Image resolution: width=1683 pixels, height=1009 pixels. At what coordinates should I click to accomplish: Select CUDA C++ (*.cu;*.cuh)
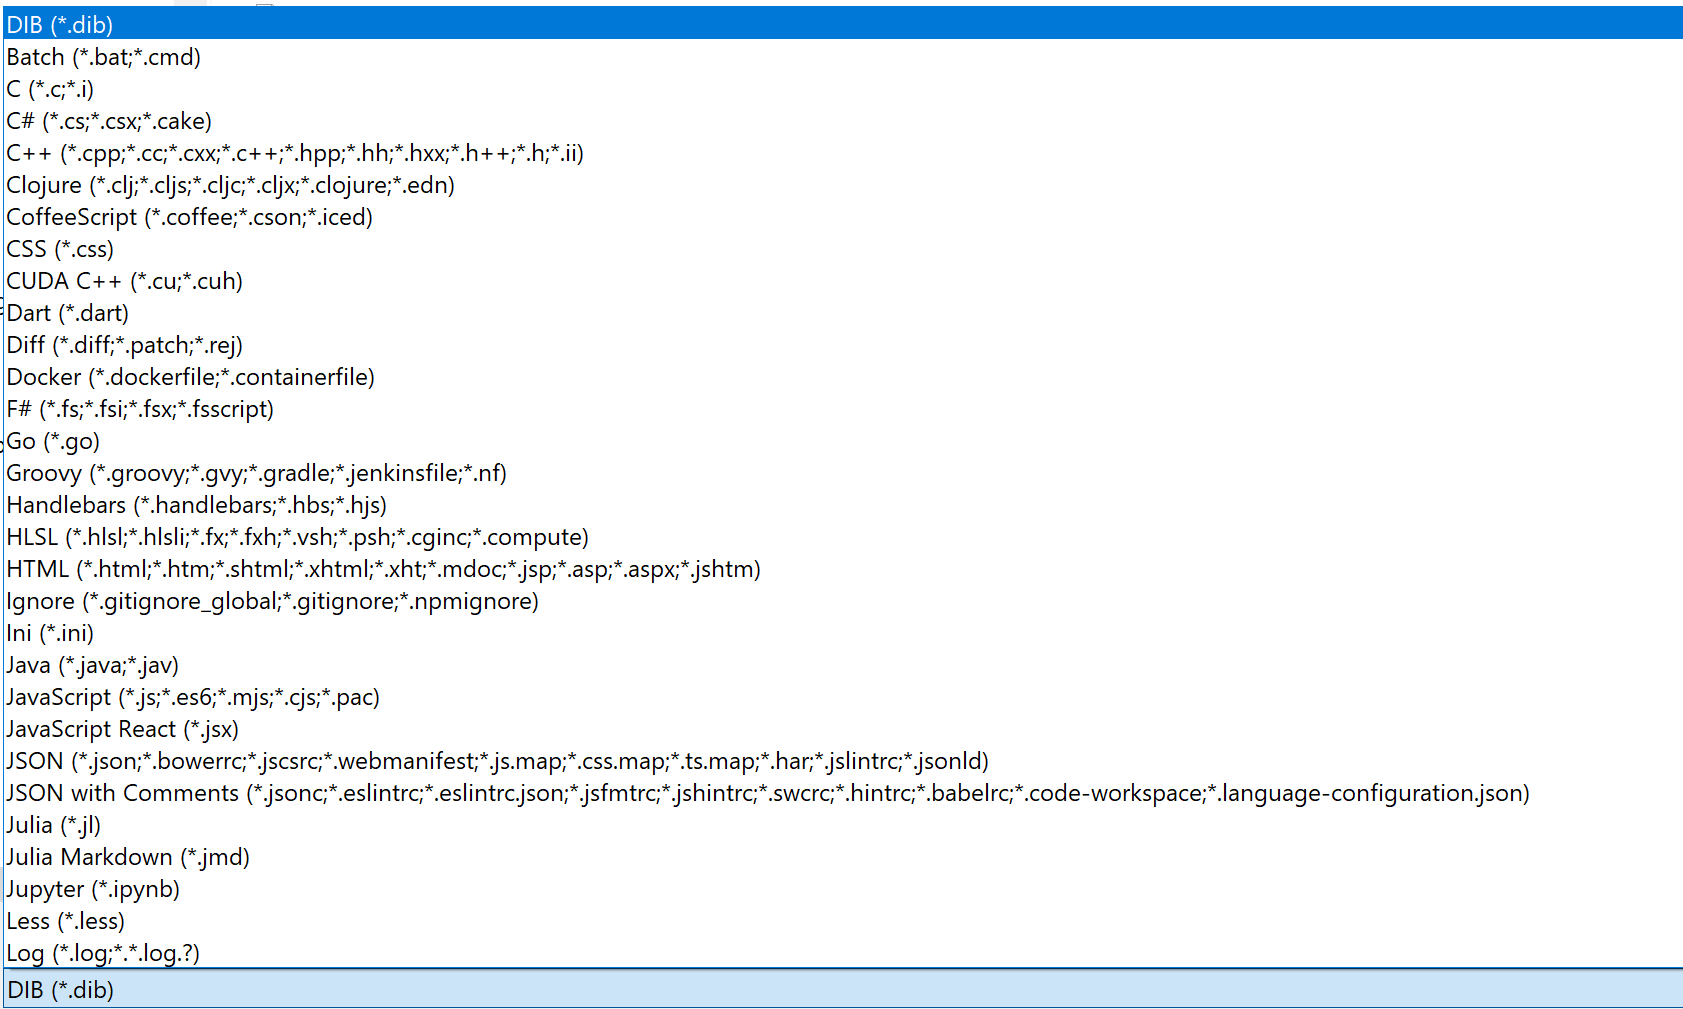(x=843, y=281)
